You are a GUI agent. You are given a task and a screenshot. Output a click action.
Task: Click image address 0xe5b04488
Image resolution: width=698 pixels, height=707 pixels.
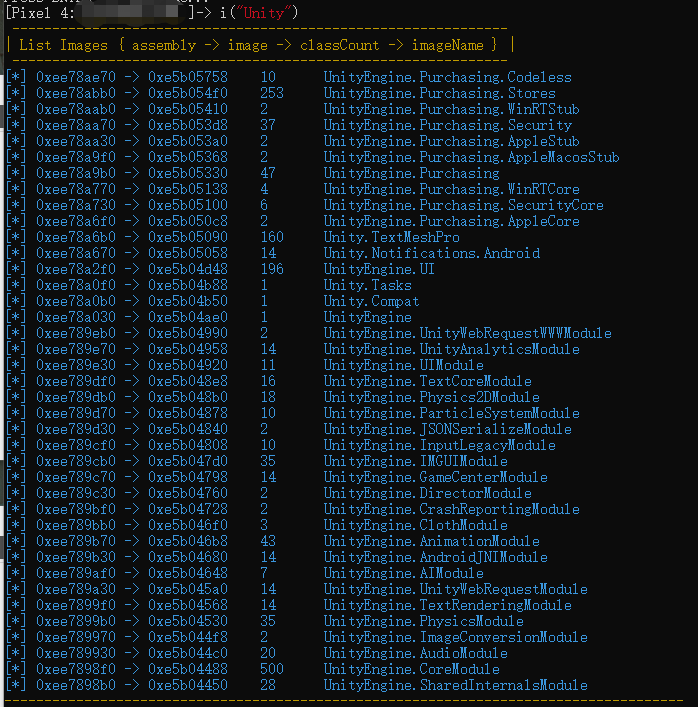pyautogui.click(x=188, y=669)
